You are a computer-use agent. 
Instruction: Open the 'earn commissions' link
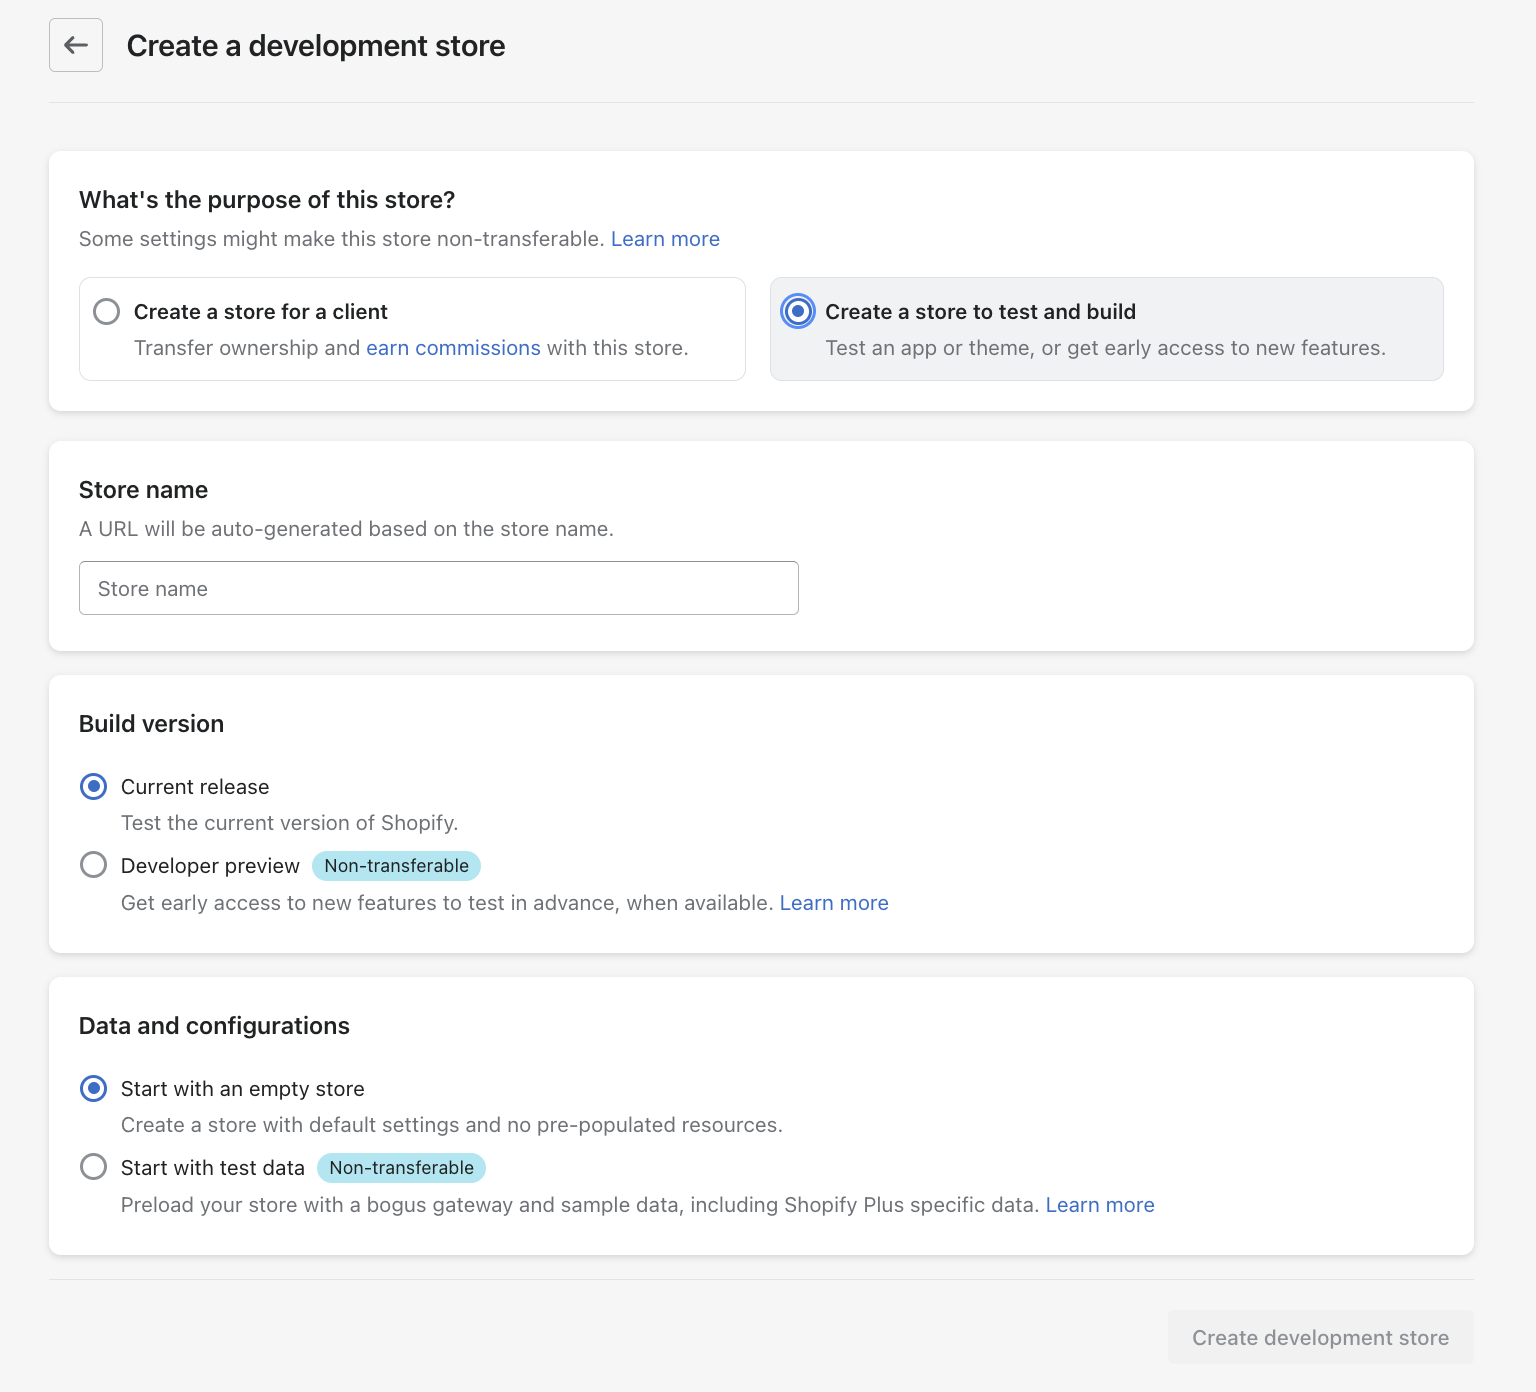click(453, 348)
